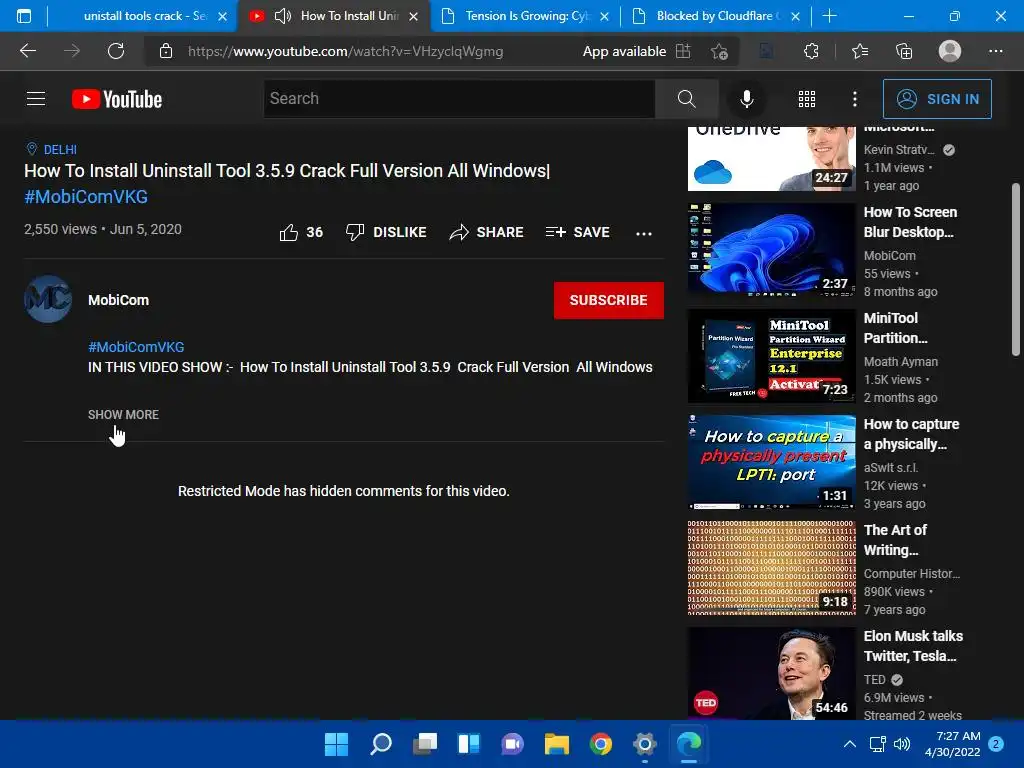
Task: Install the app via App available icon
Action: click(683, 51)
